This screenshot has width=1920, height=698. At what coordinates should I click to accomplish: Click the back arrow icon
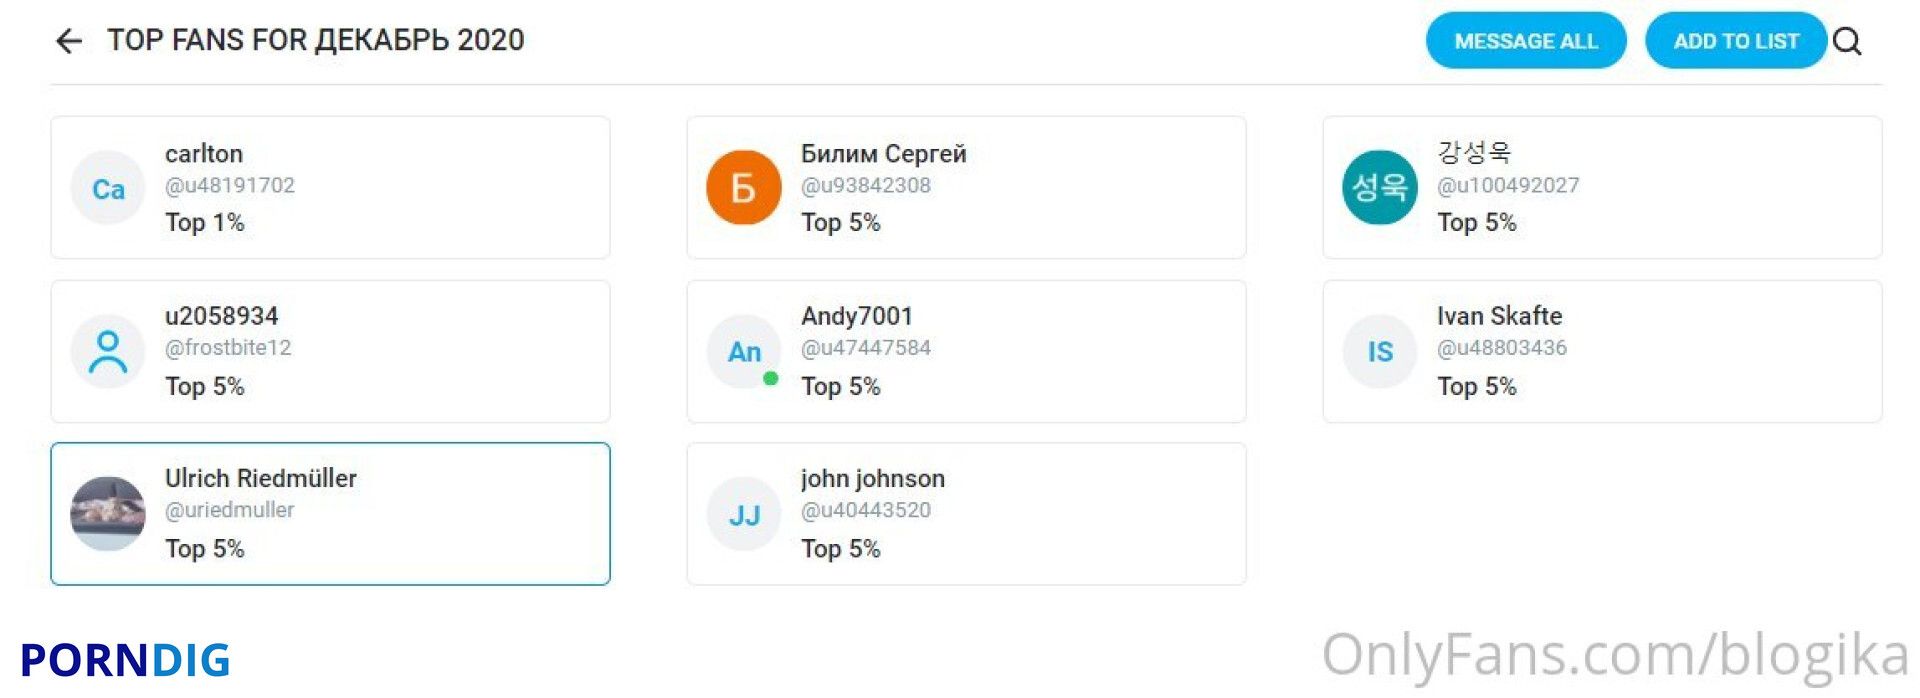(69, 41)
